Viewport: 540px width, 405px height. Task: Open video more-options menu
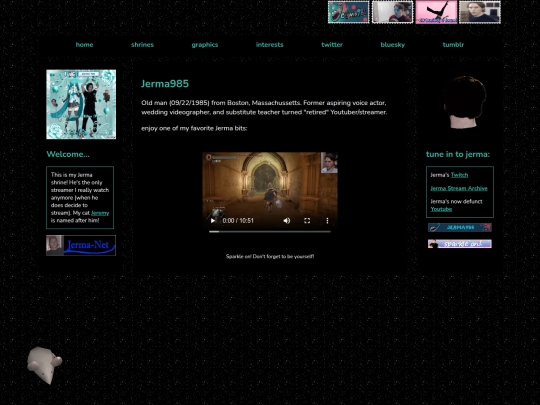tap(327, 220)
